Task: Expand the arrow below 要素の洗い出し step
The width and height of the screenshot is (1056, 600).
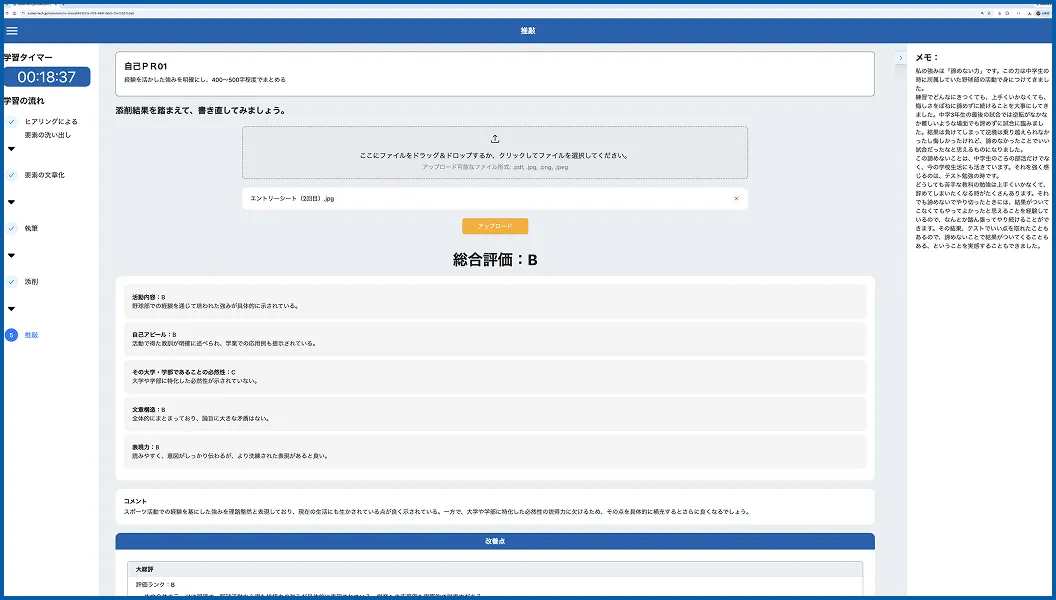Action: pos(11,149)
